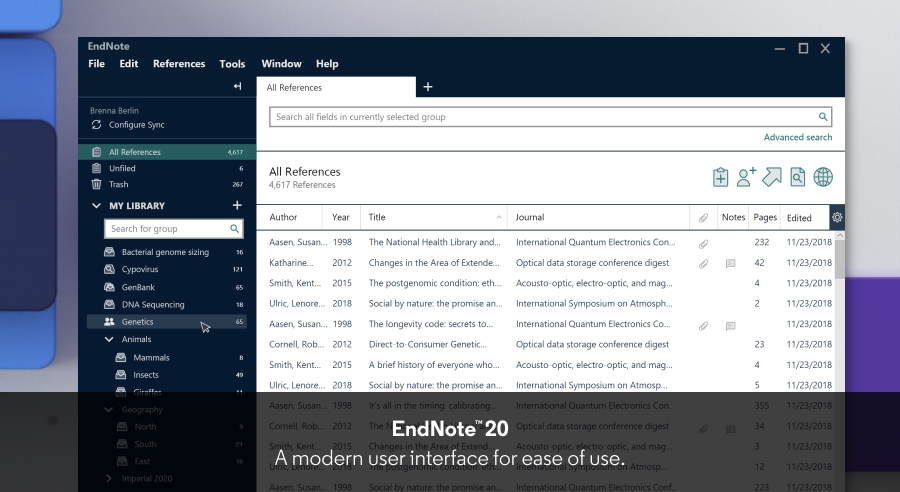Click the Search all fields input box
The height and width of the screenshot is (492, 900).
[x=550, y=117]
